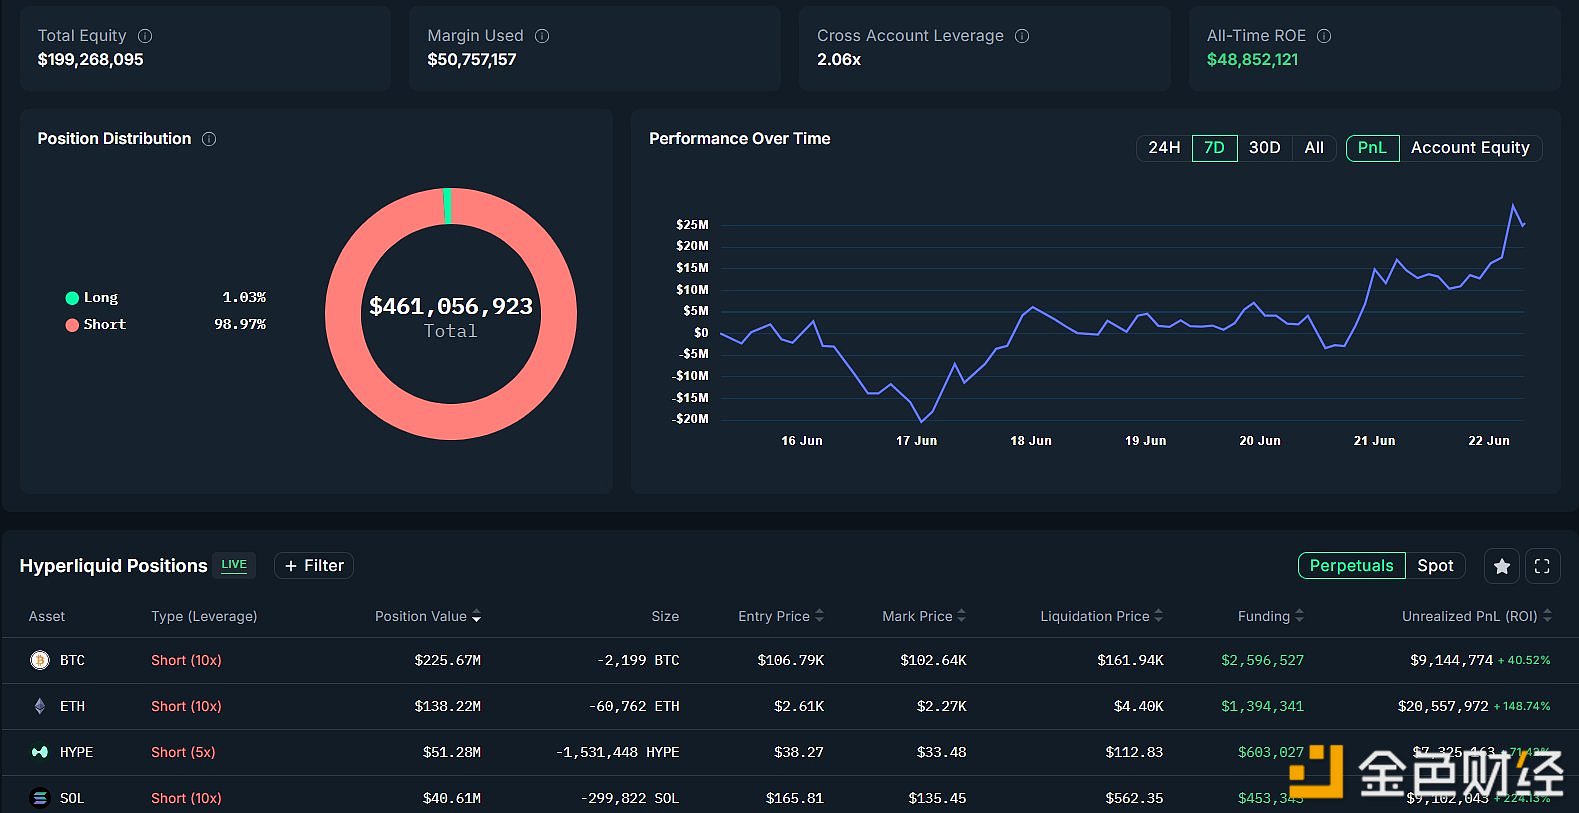The width and height of the screenshot is (1579, 813).
Task: Click Cross Account Leverage info icon
Action: 1022,36
